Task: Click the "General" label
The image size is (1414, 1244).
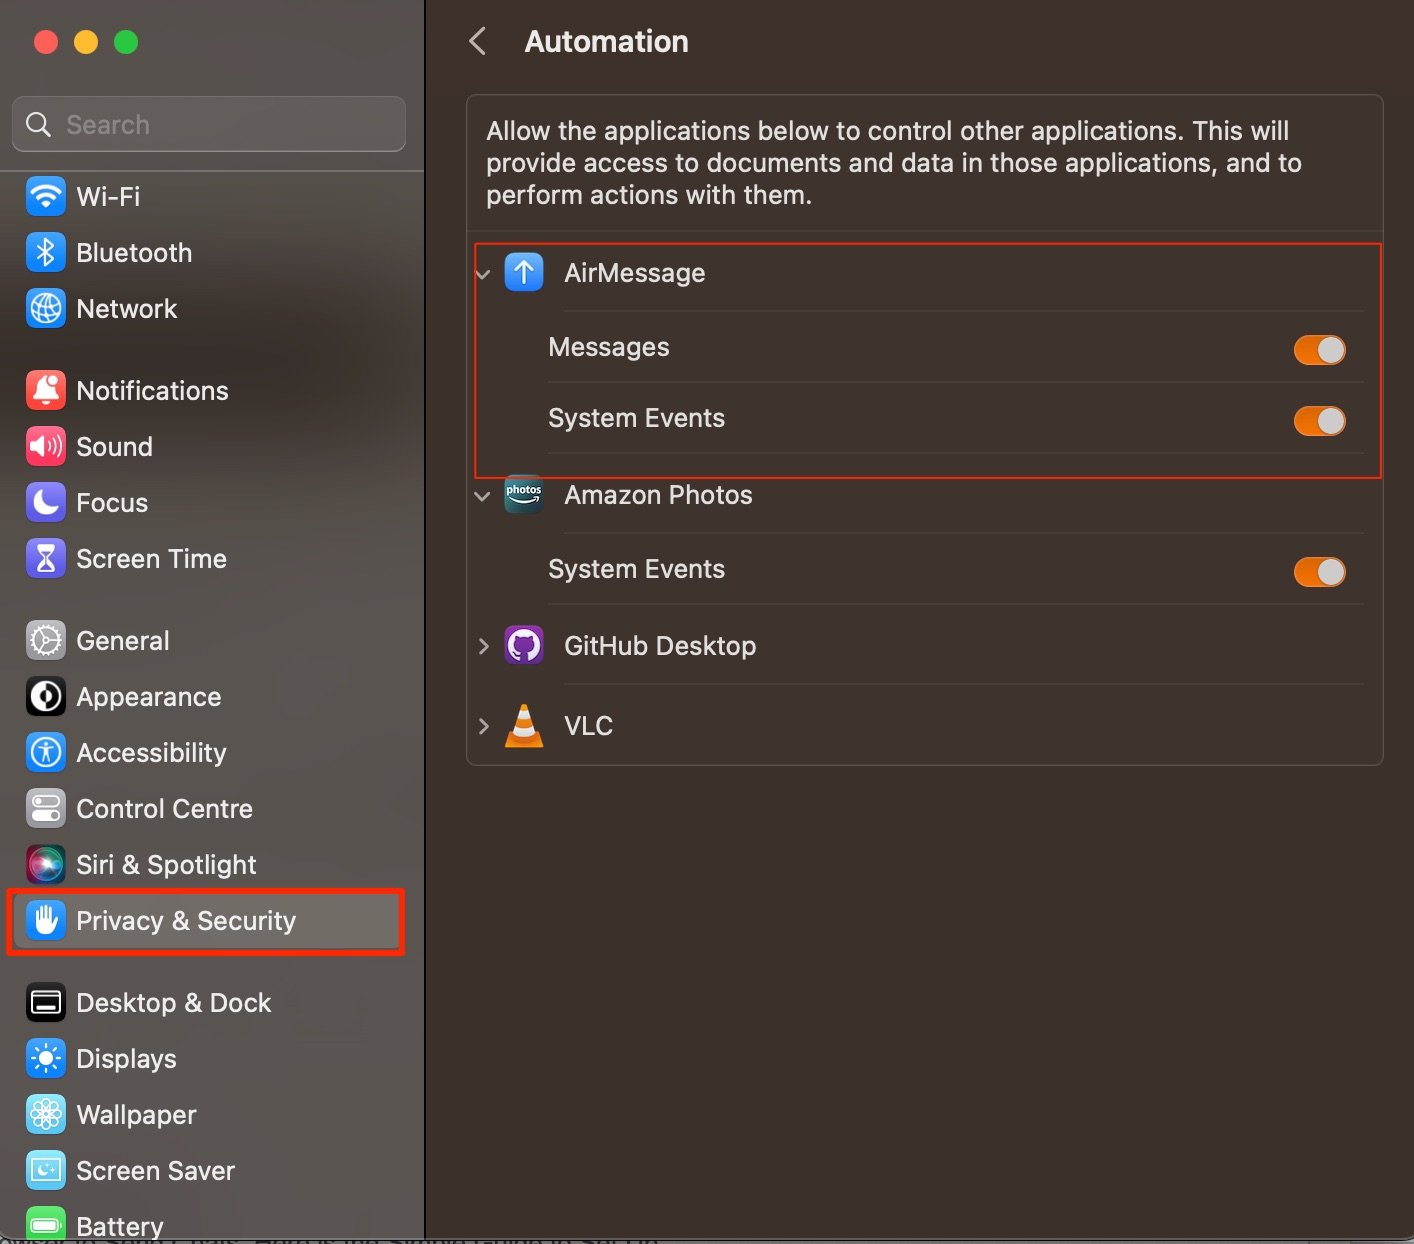Action: tap(123, 640)
